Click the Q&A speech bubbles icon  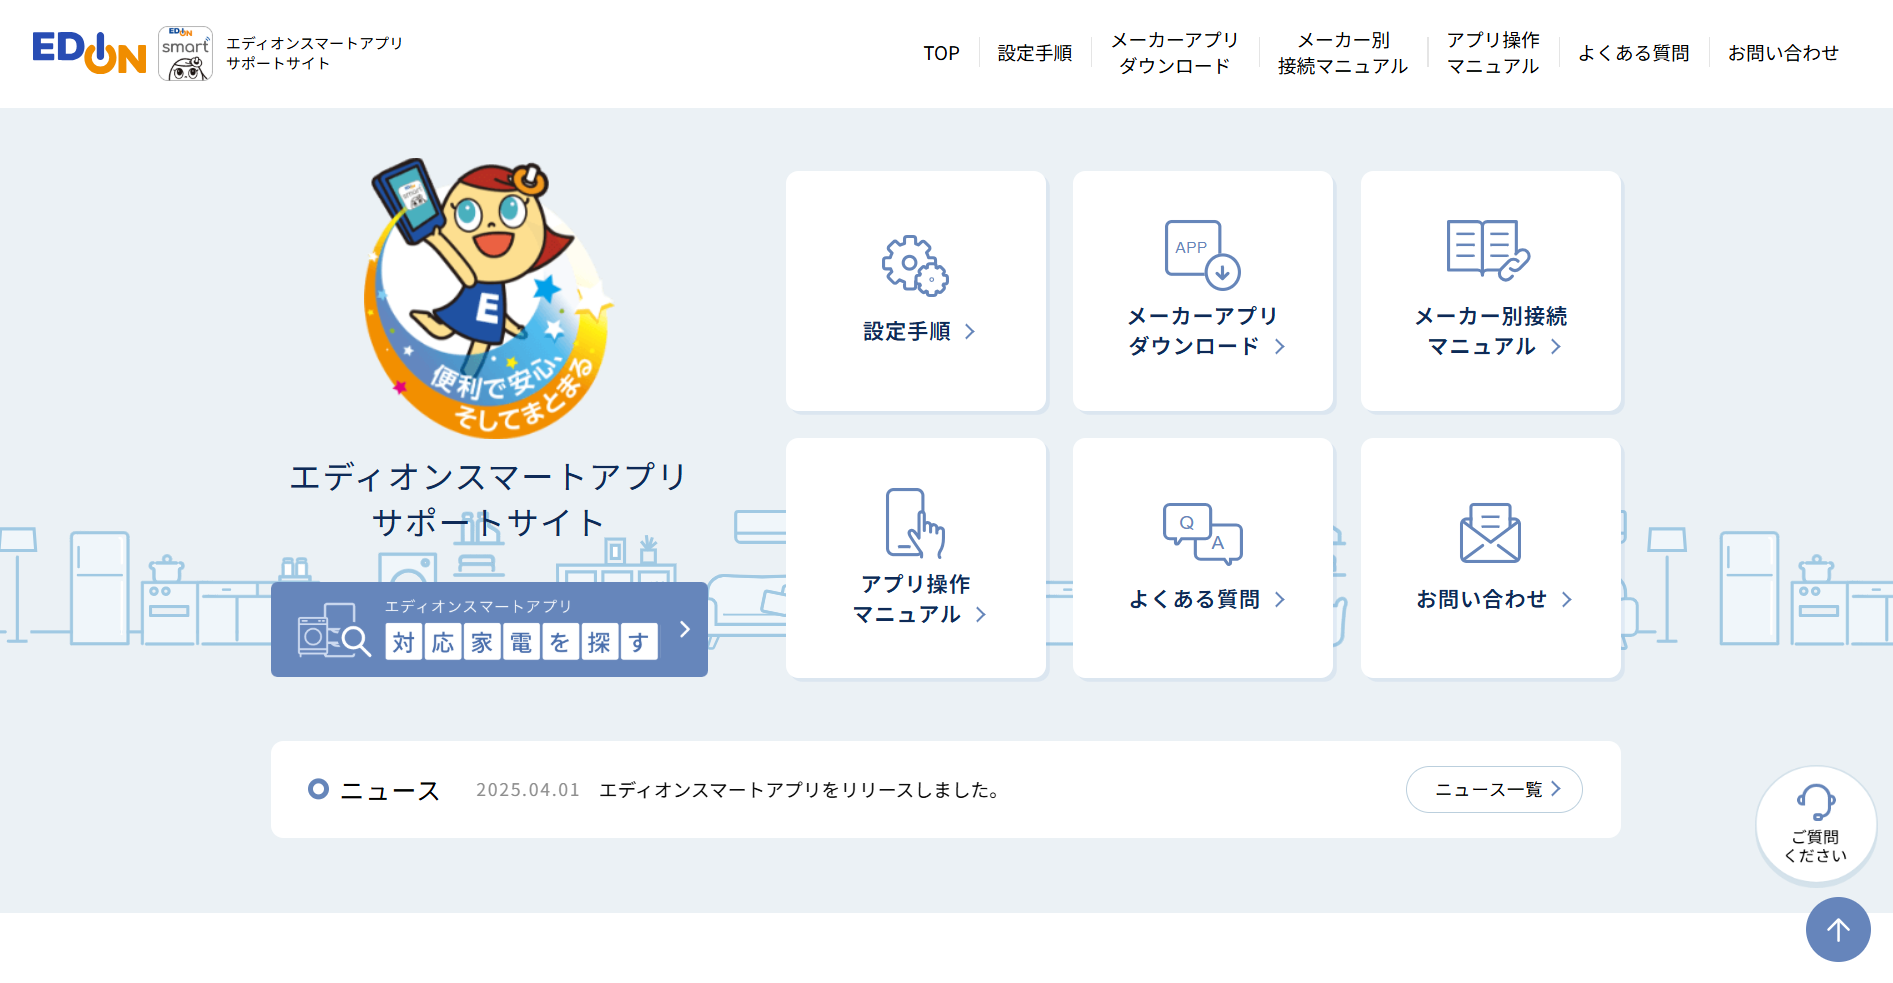pos(1202,534)
